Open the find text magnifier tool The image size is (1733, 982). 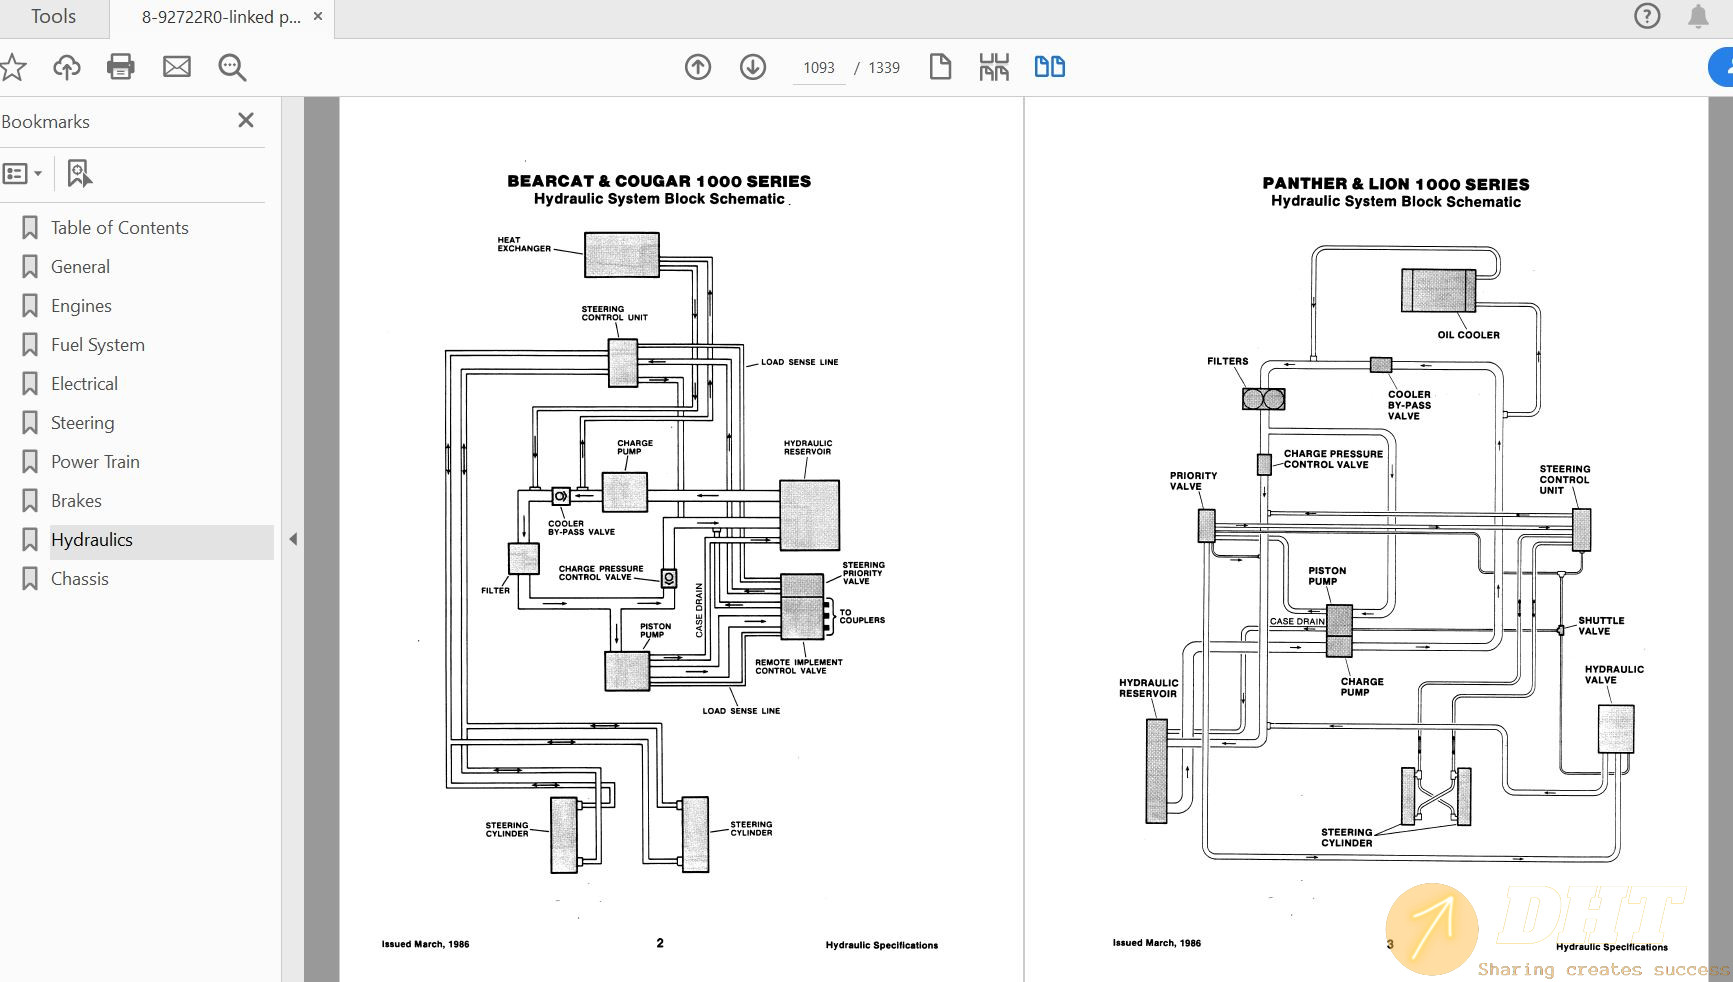click(x=232, y=67)
